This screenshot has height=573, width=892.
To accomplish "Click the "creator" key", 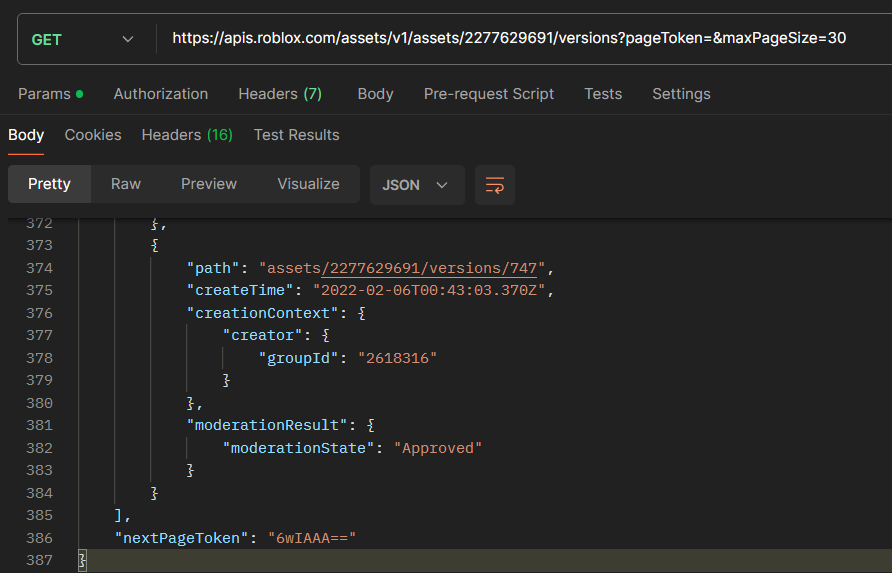I will 262,335.
